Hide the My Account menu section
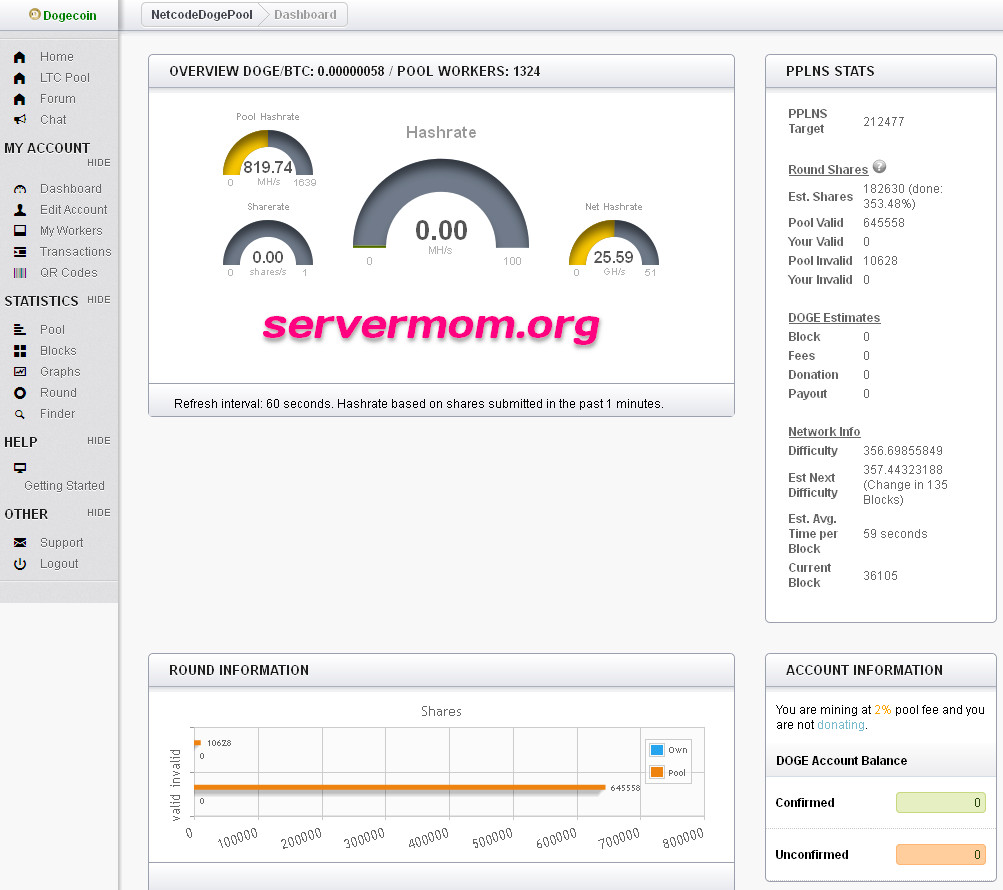This screenshot has height=890, width=1003. [99, 163]
